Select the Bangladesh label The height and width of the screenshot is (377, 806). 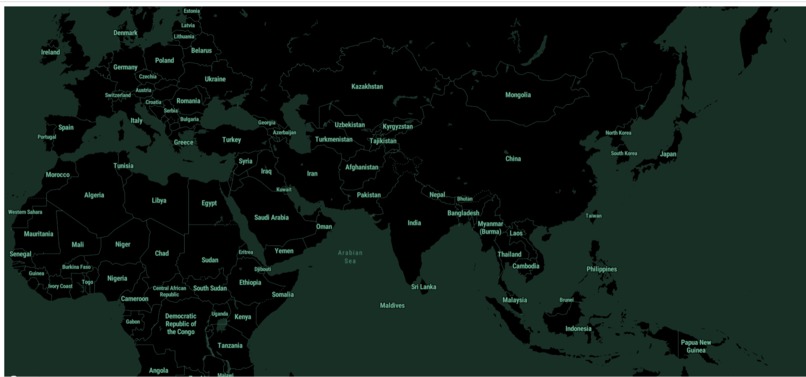point(463,213)
